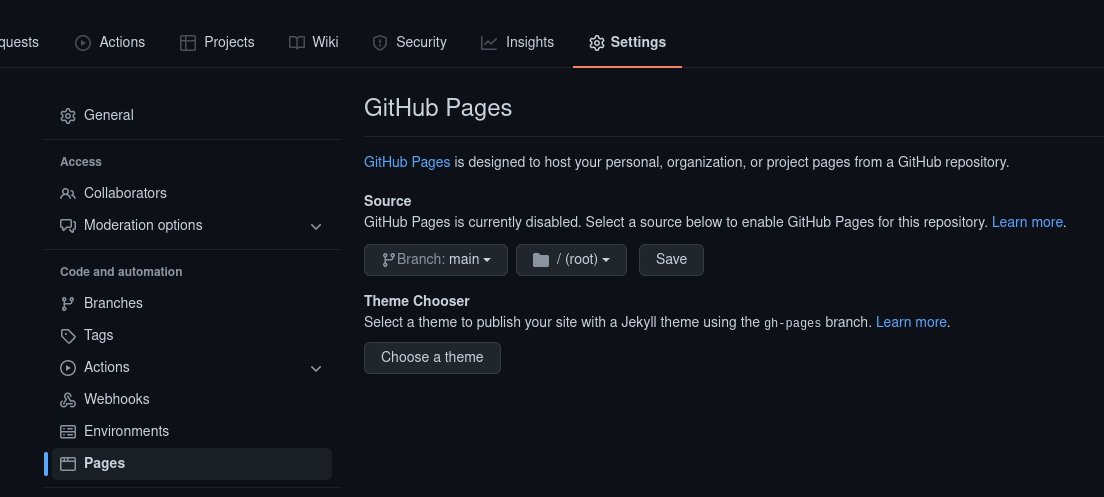The image size is (1104, 497).
Task: Click the gear icon next to General
Action: point(68,115)
